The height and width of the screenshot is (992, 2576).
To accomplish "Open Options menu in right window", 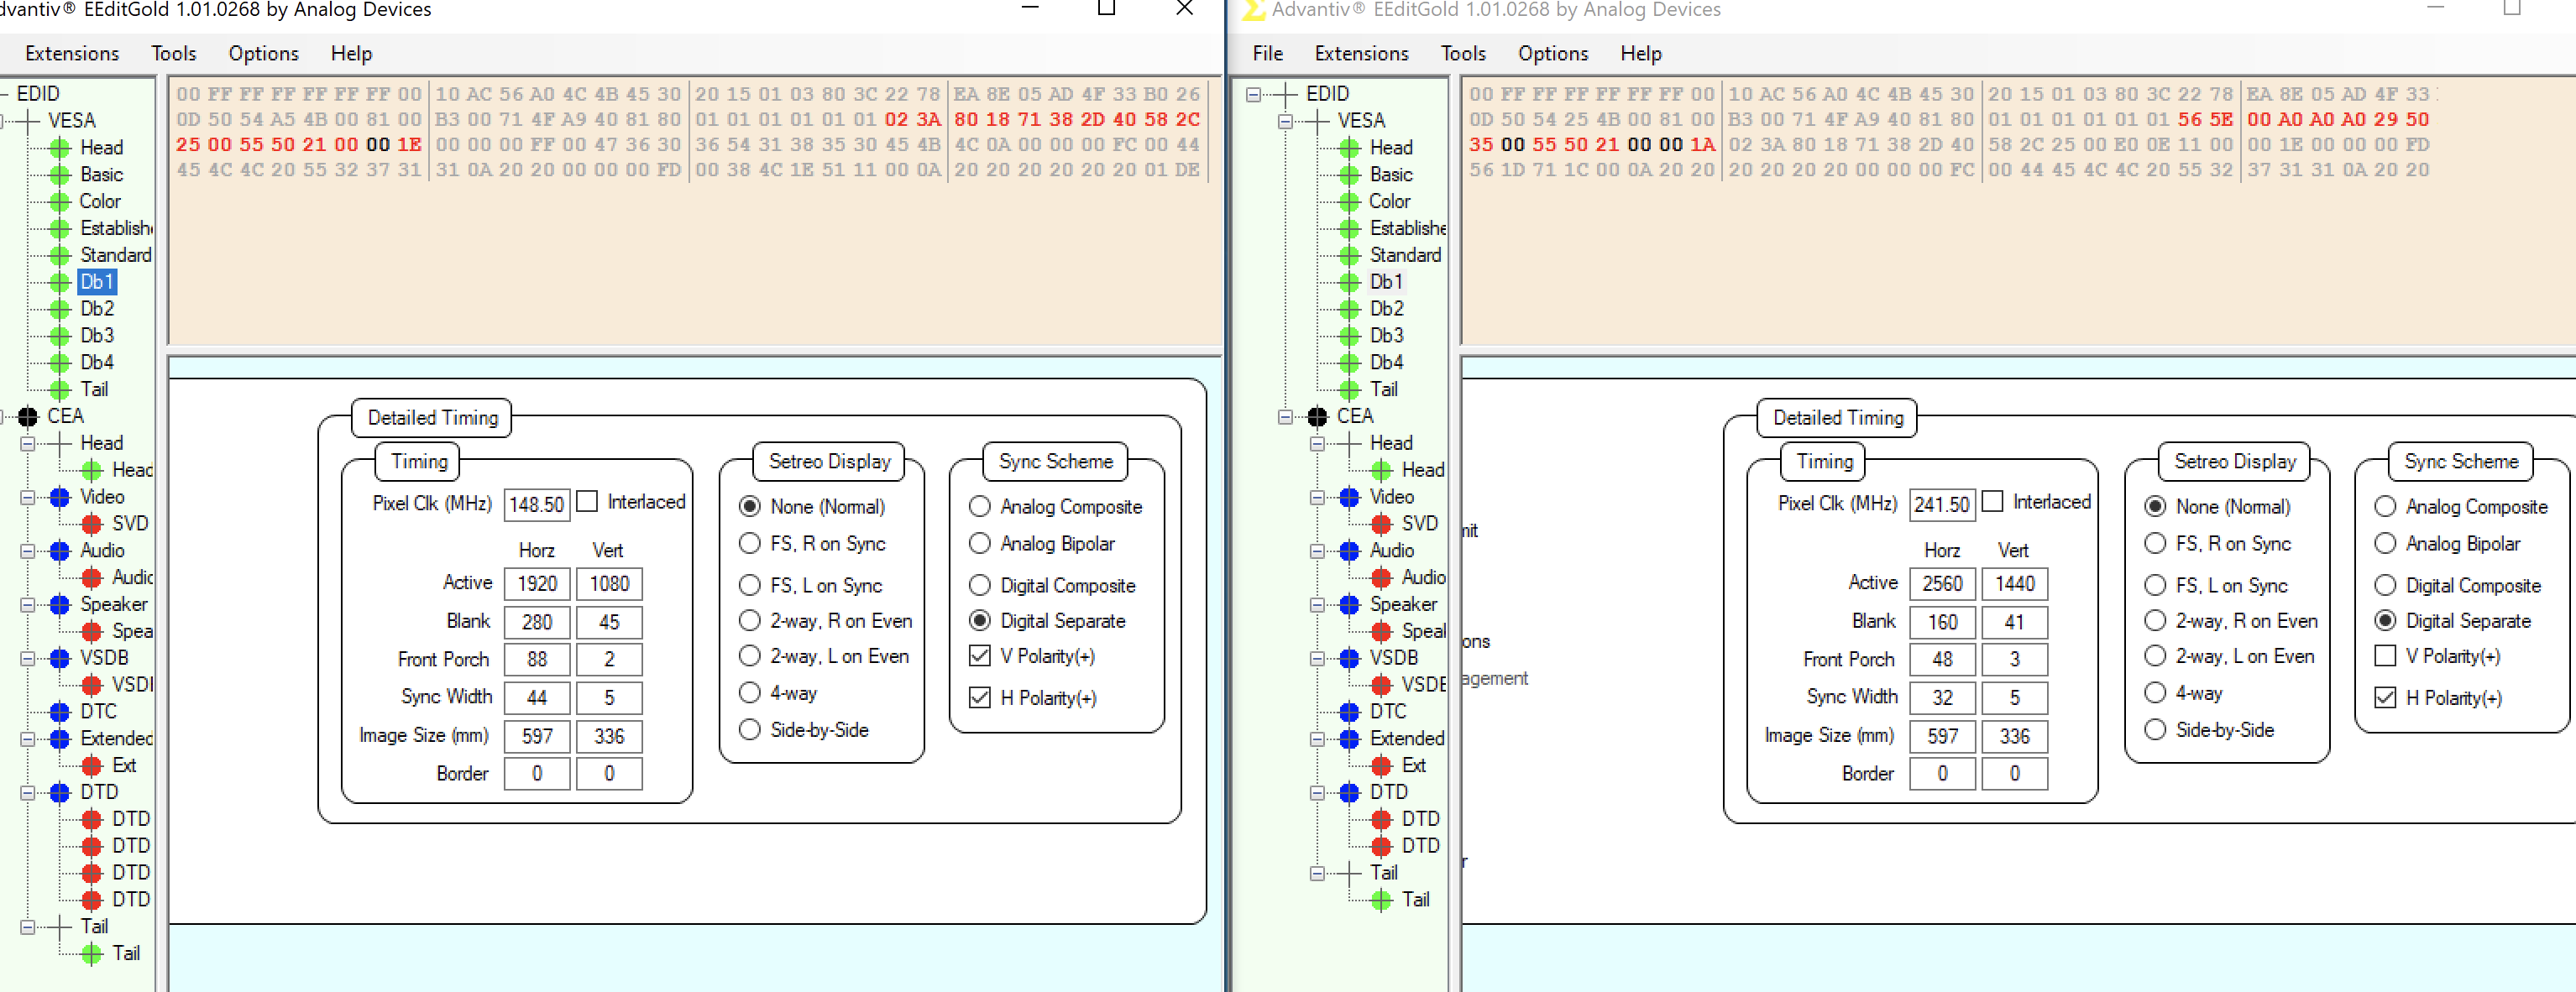I will [1553, 54].
